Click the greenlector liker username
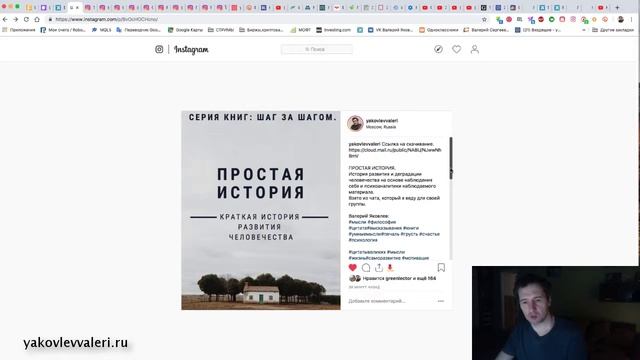Viewport: 640px width, 360px height. (x=399, y=278)
